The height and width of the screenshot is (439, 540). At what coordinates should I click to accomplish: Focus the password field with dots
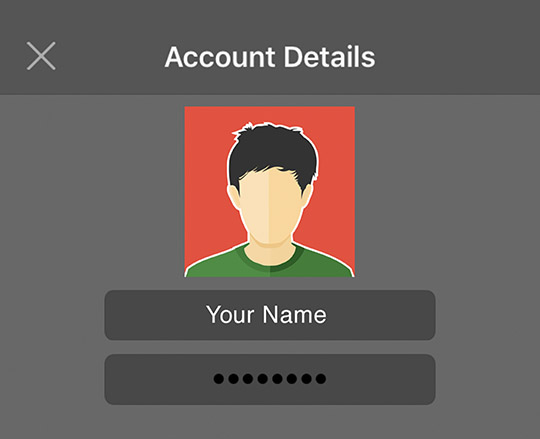[270, 379]
